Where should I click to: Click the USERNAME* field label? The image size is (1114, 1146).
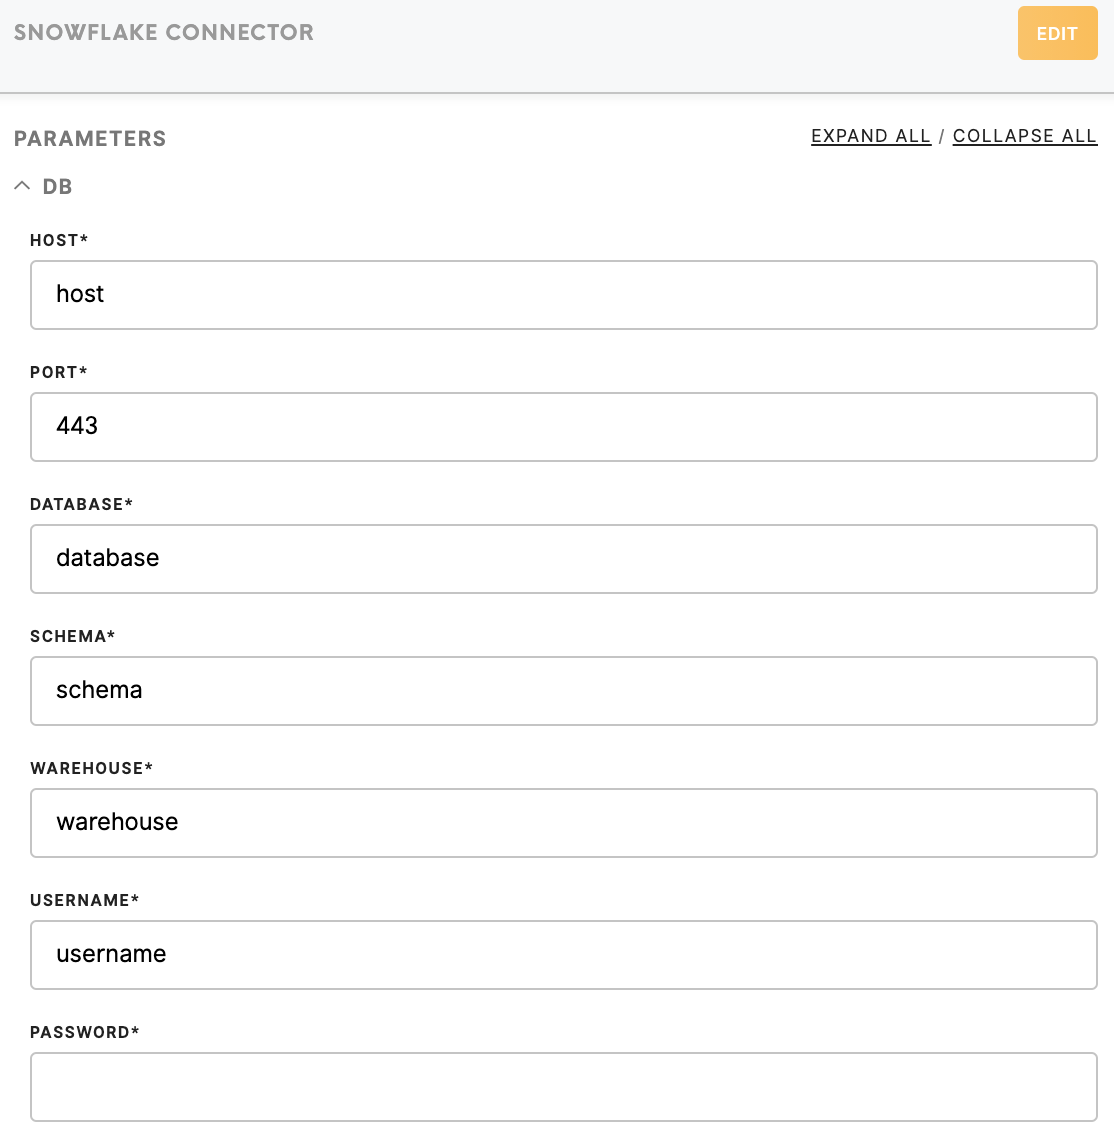click(84, 900)
